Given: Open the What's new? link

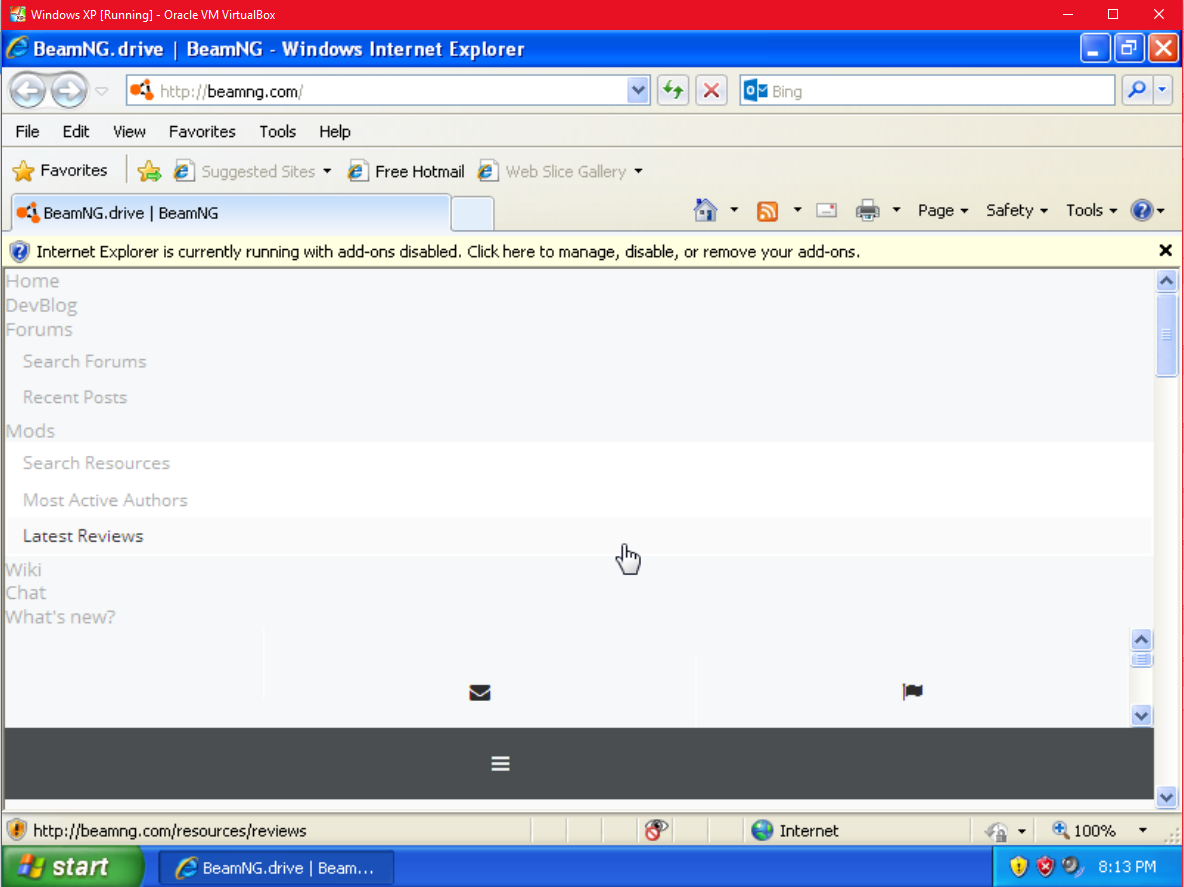Looking at the screenshot, I should click(x=60, y=617).
